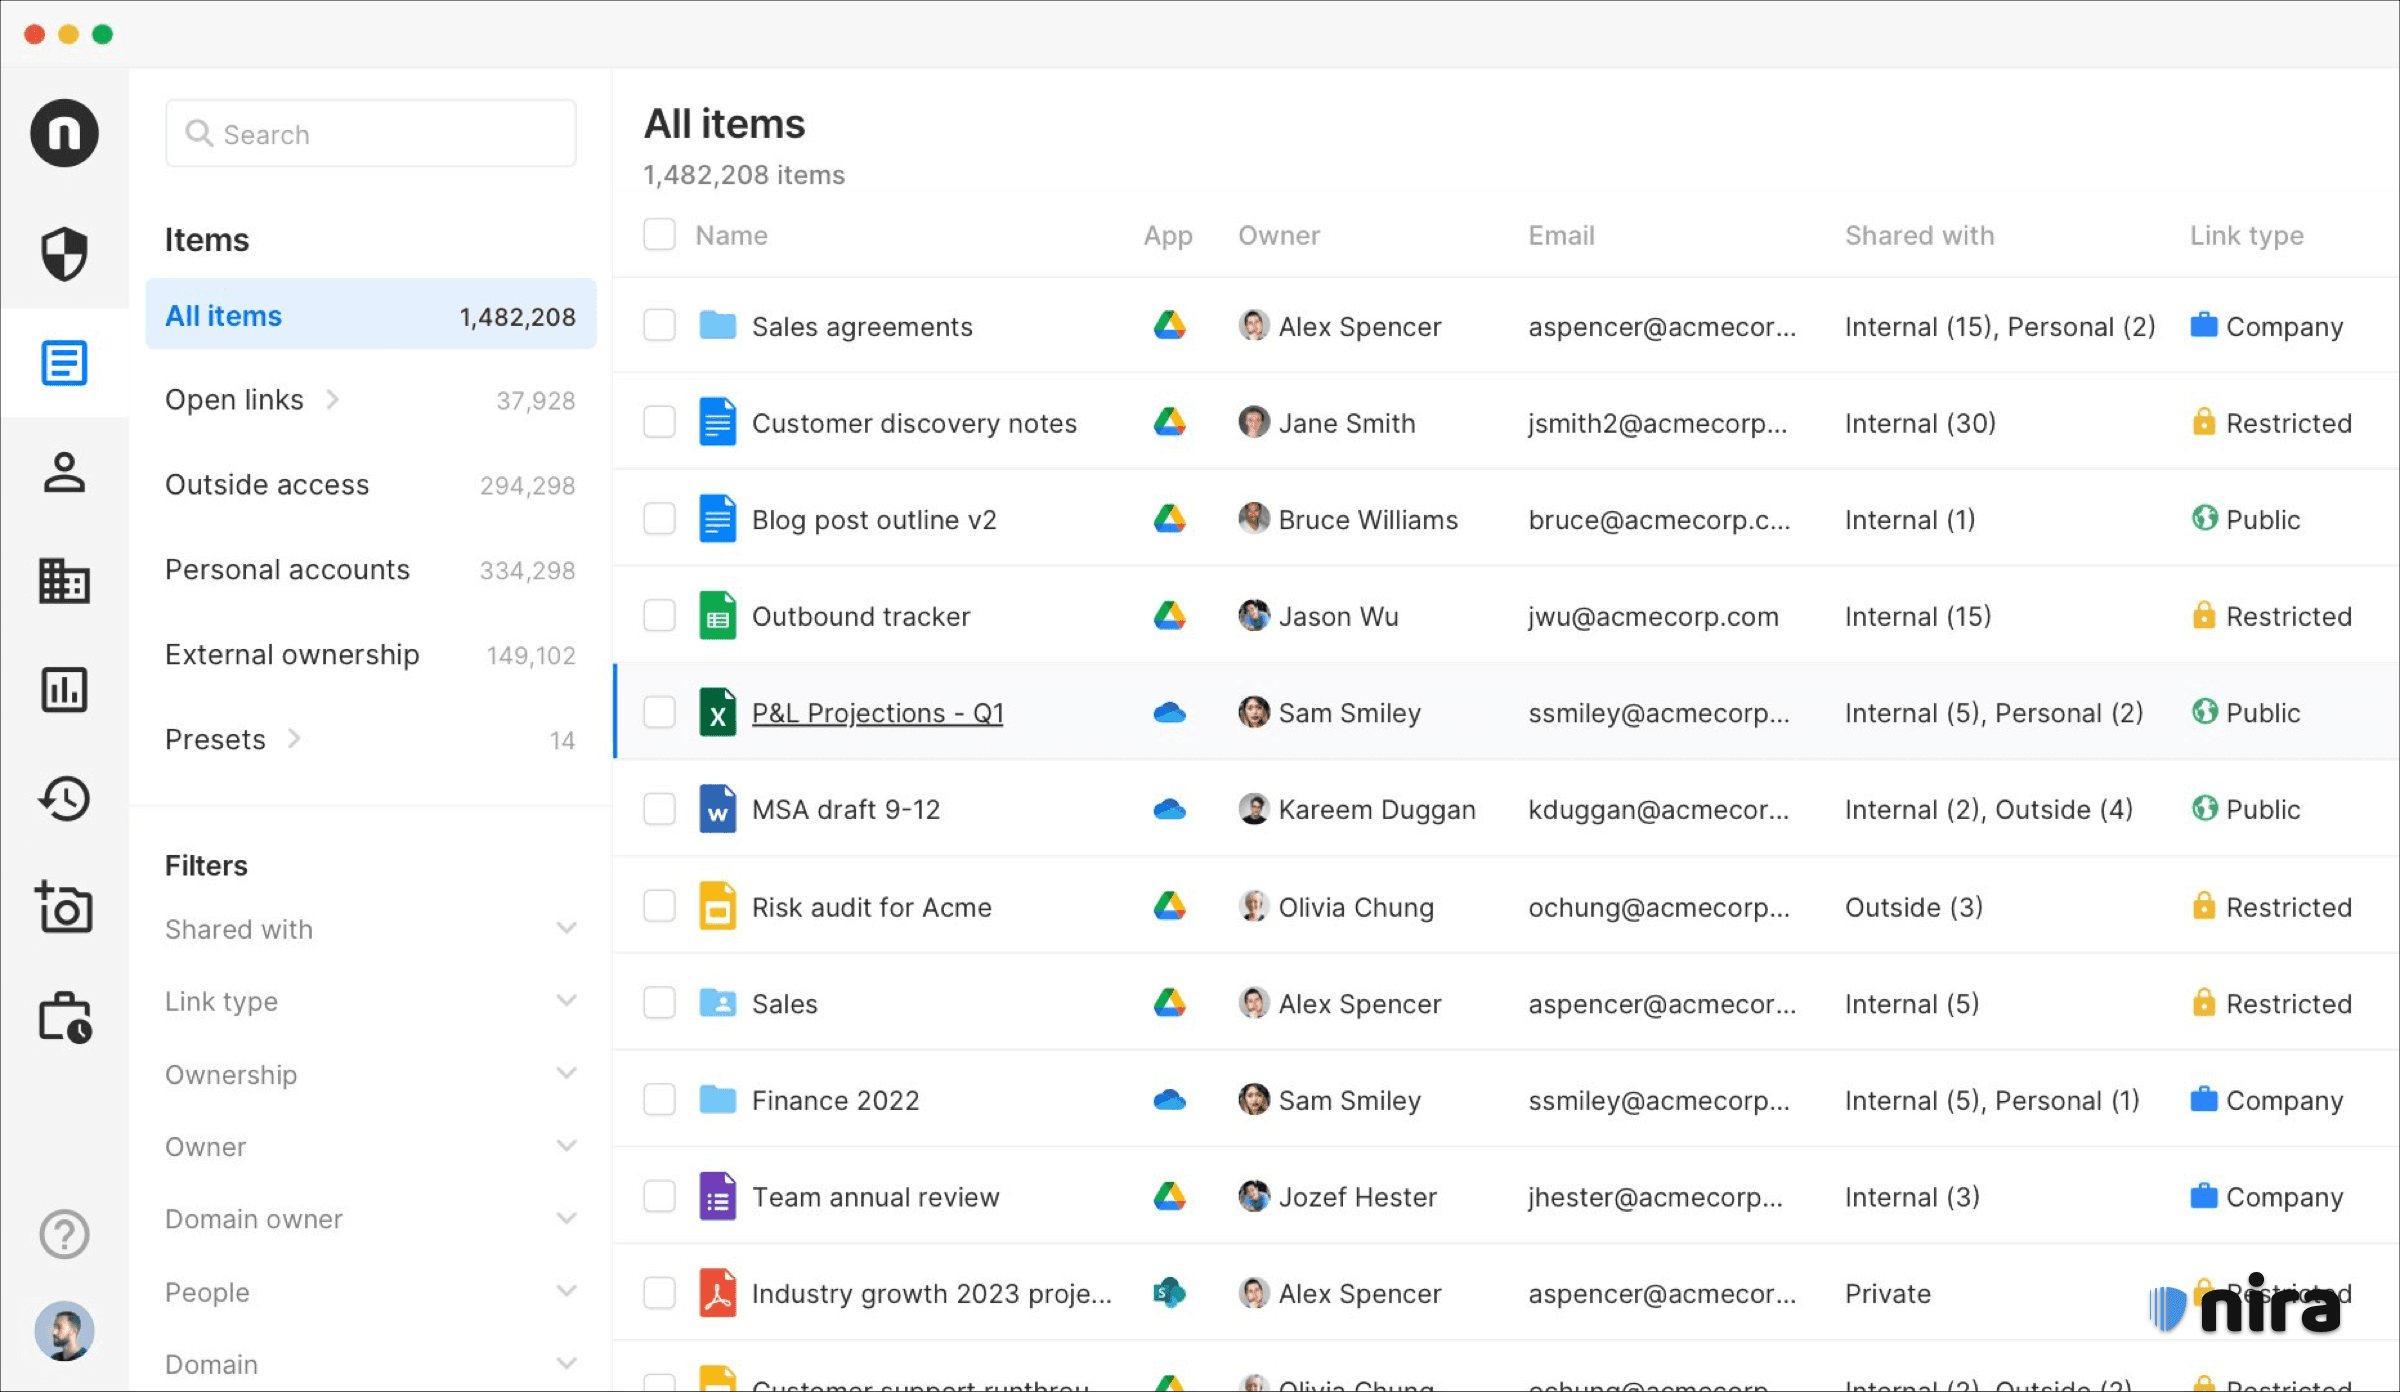Open the bar chart reports icon

point(64,689)
